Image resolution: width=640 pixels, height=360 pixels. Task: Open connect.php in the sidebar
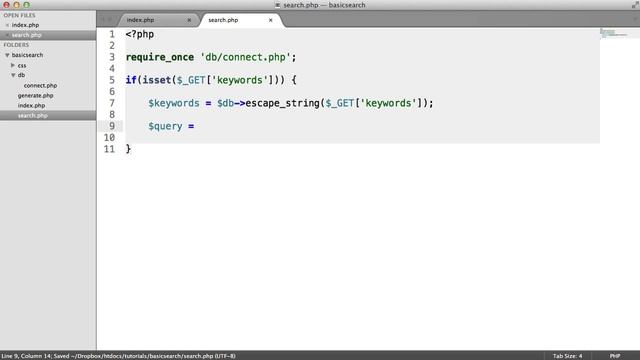40,85
